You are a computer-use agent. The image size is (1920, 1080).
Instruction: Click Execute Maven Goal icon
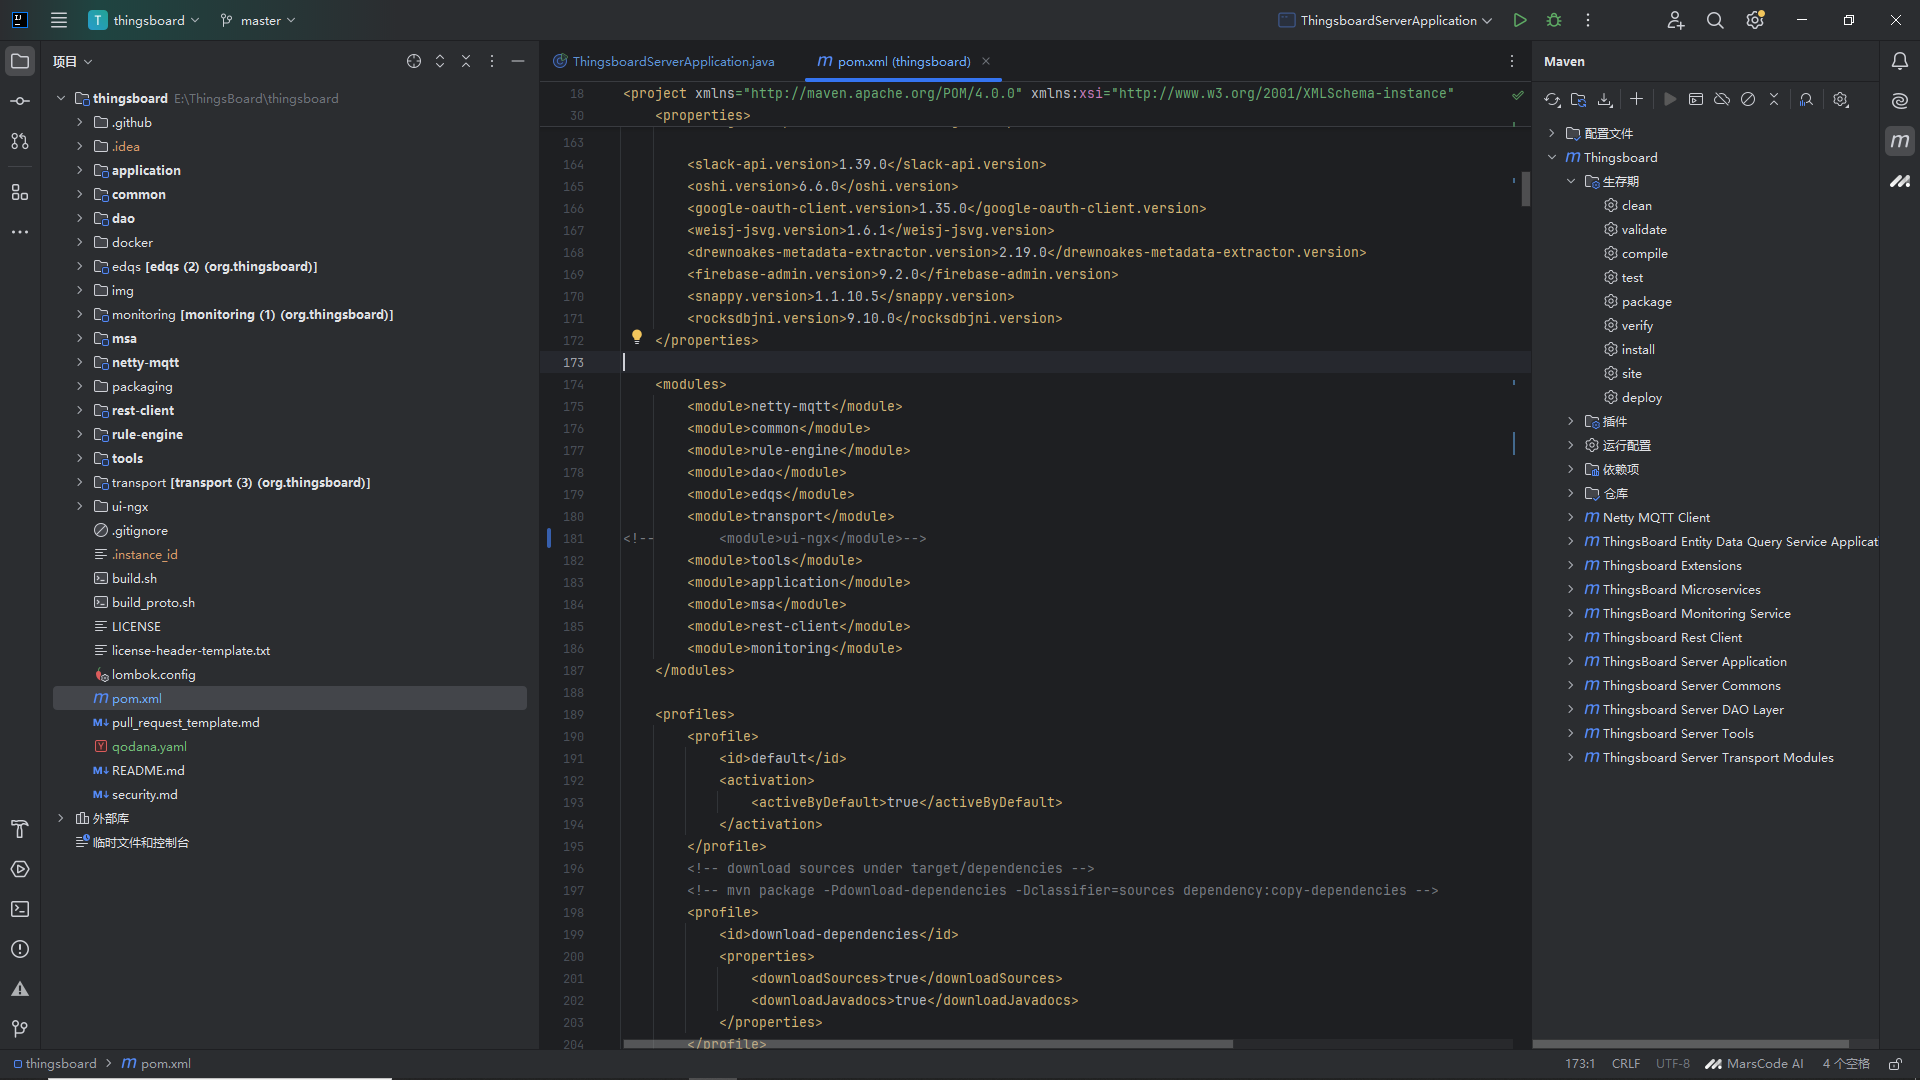[1696, 100]
